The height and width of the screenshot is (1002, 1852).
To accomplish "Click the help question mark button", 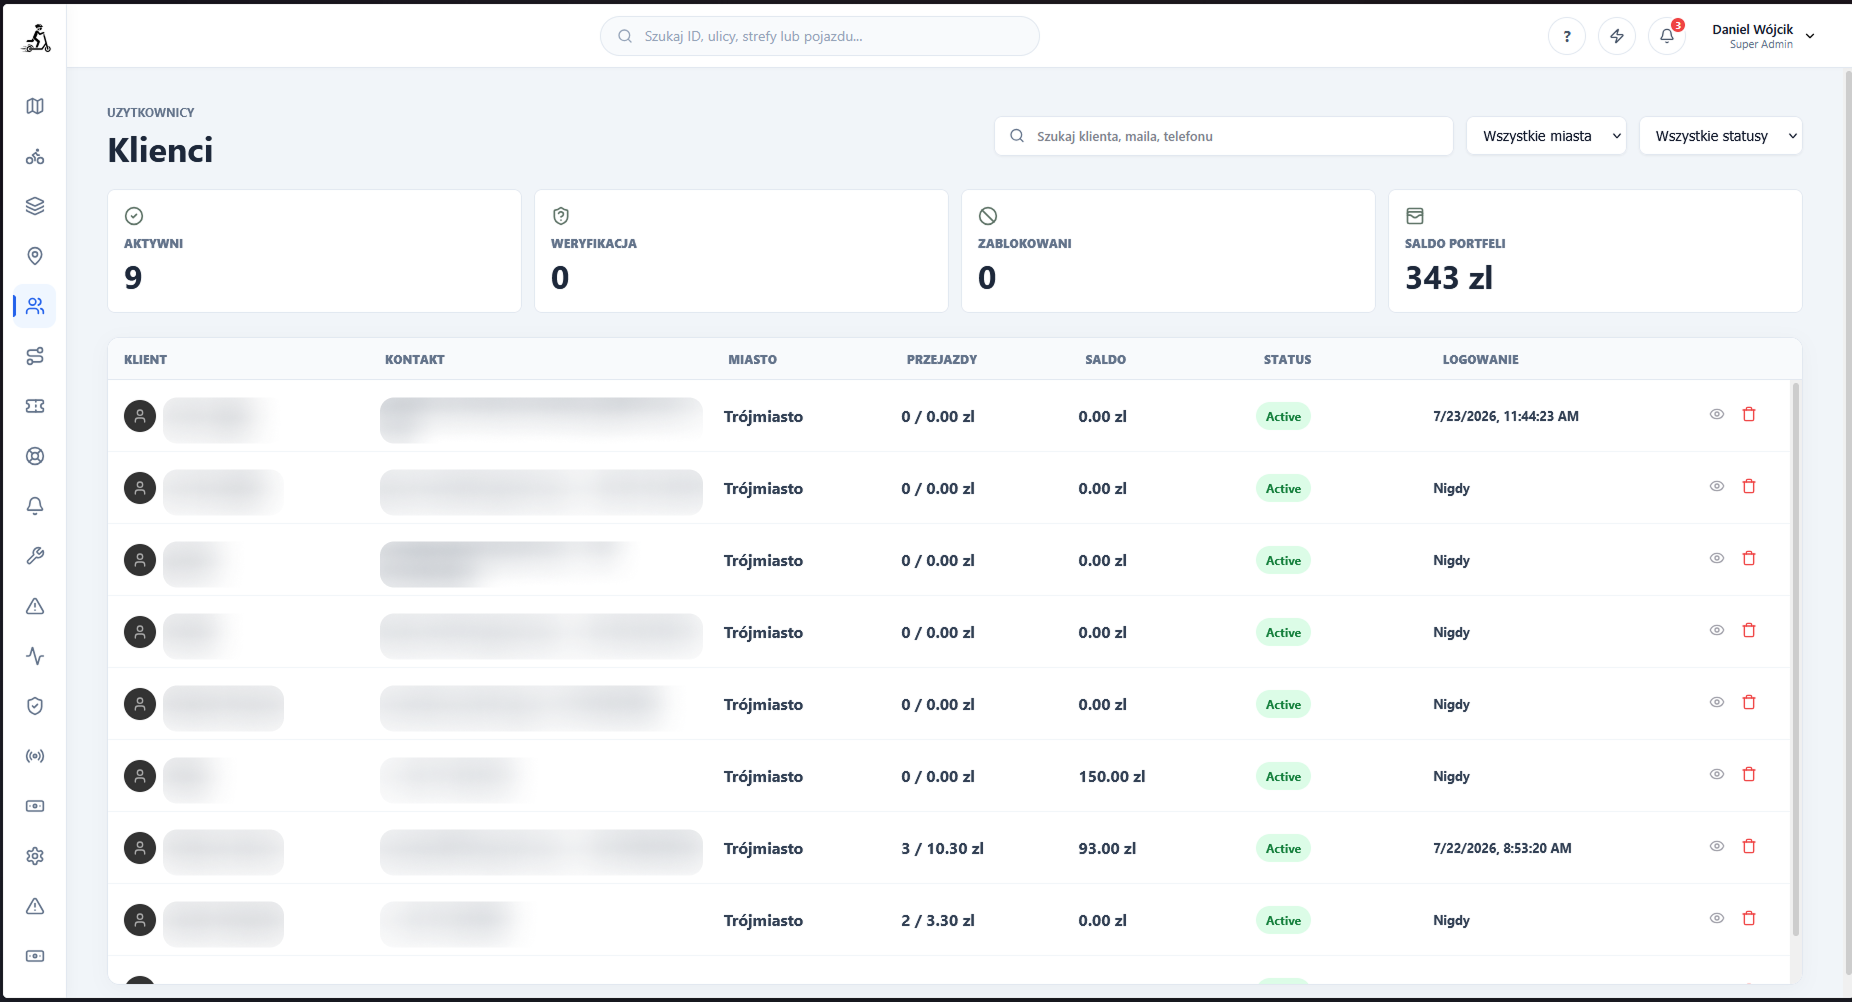I will pos(1567,36).
